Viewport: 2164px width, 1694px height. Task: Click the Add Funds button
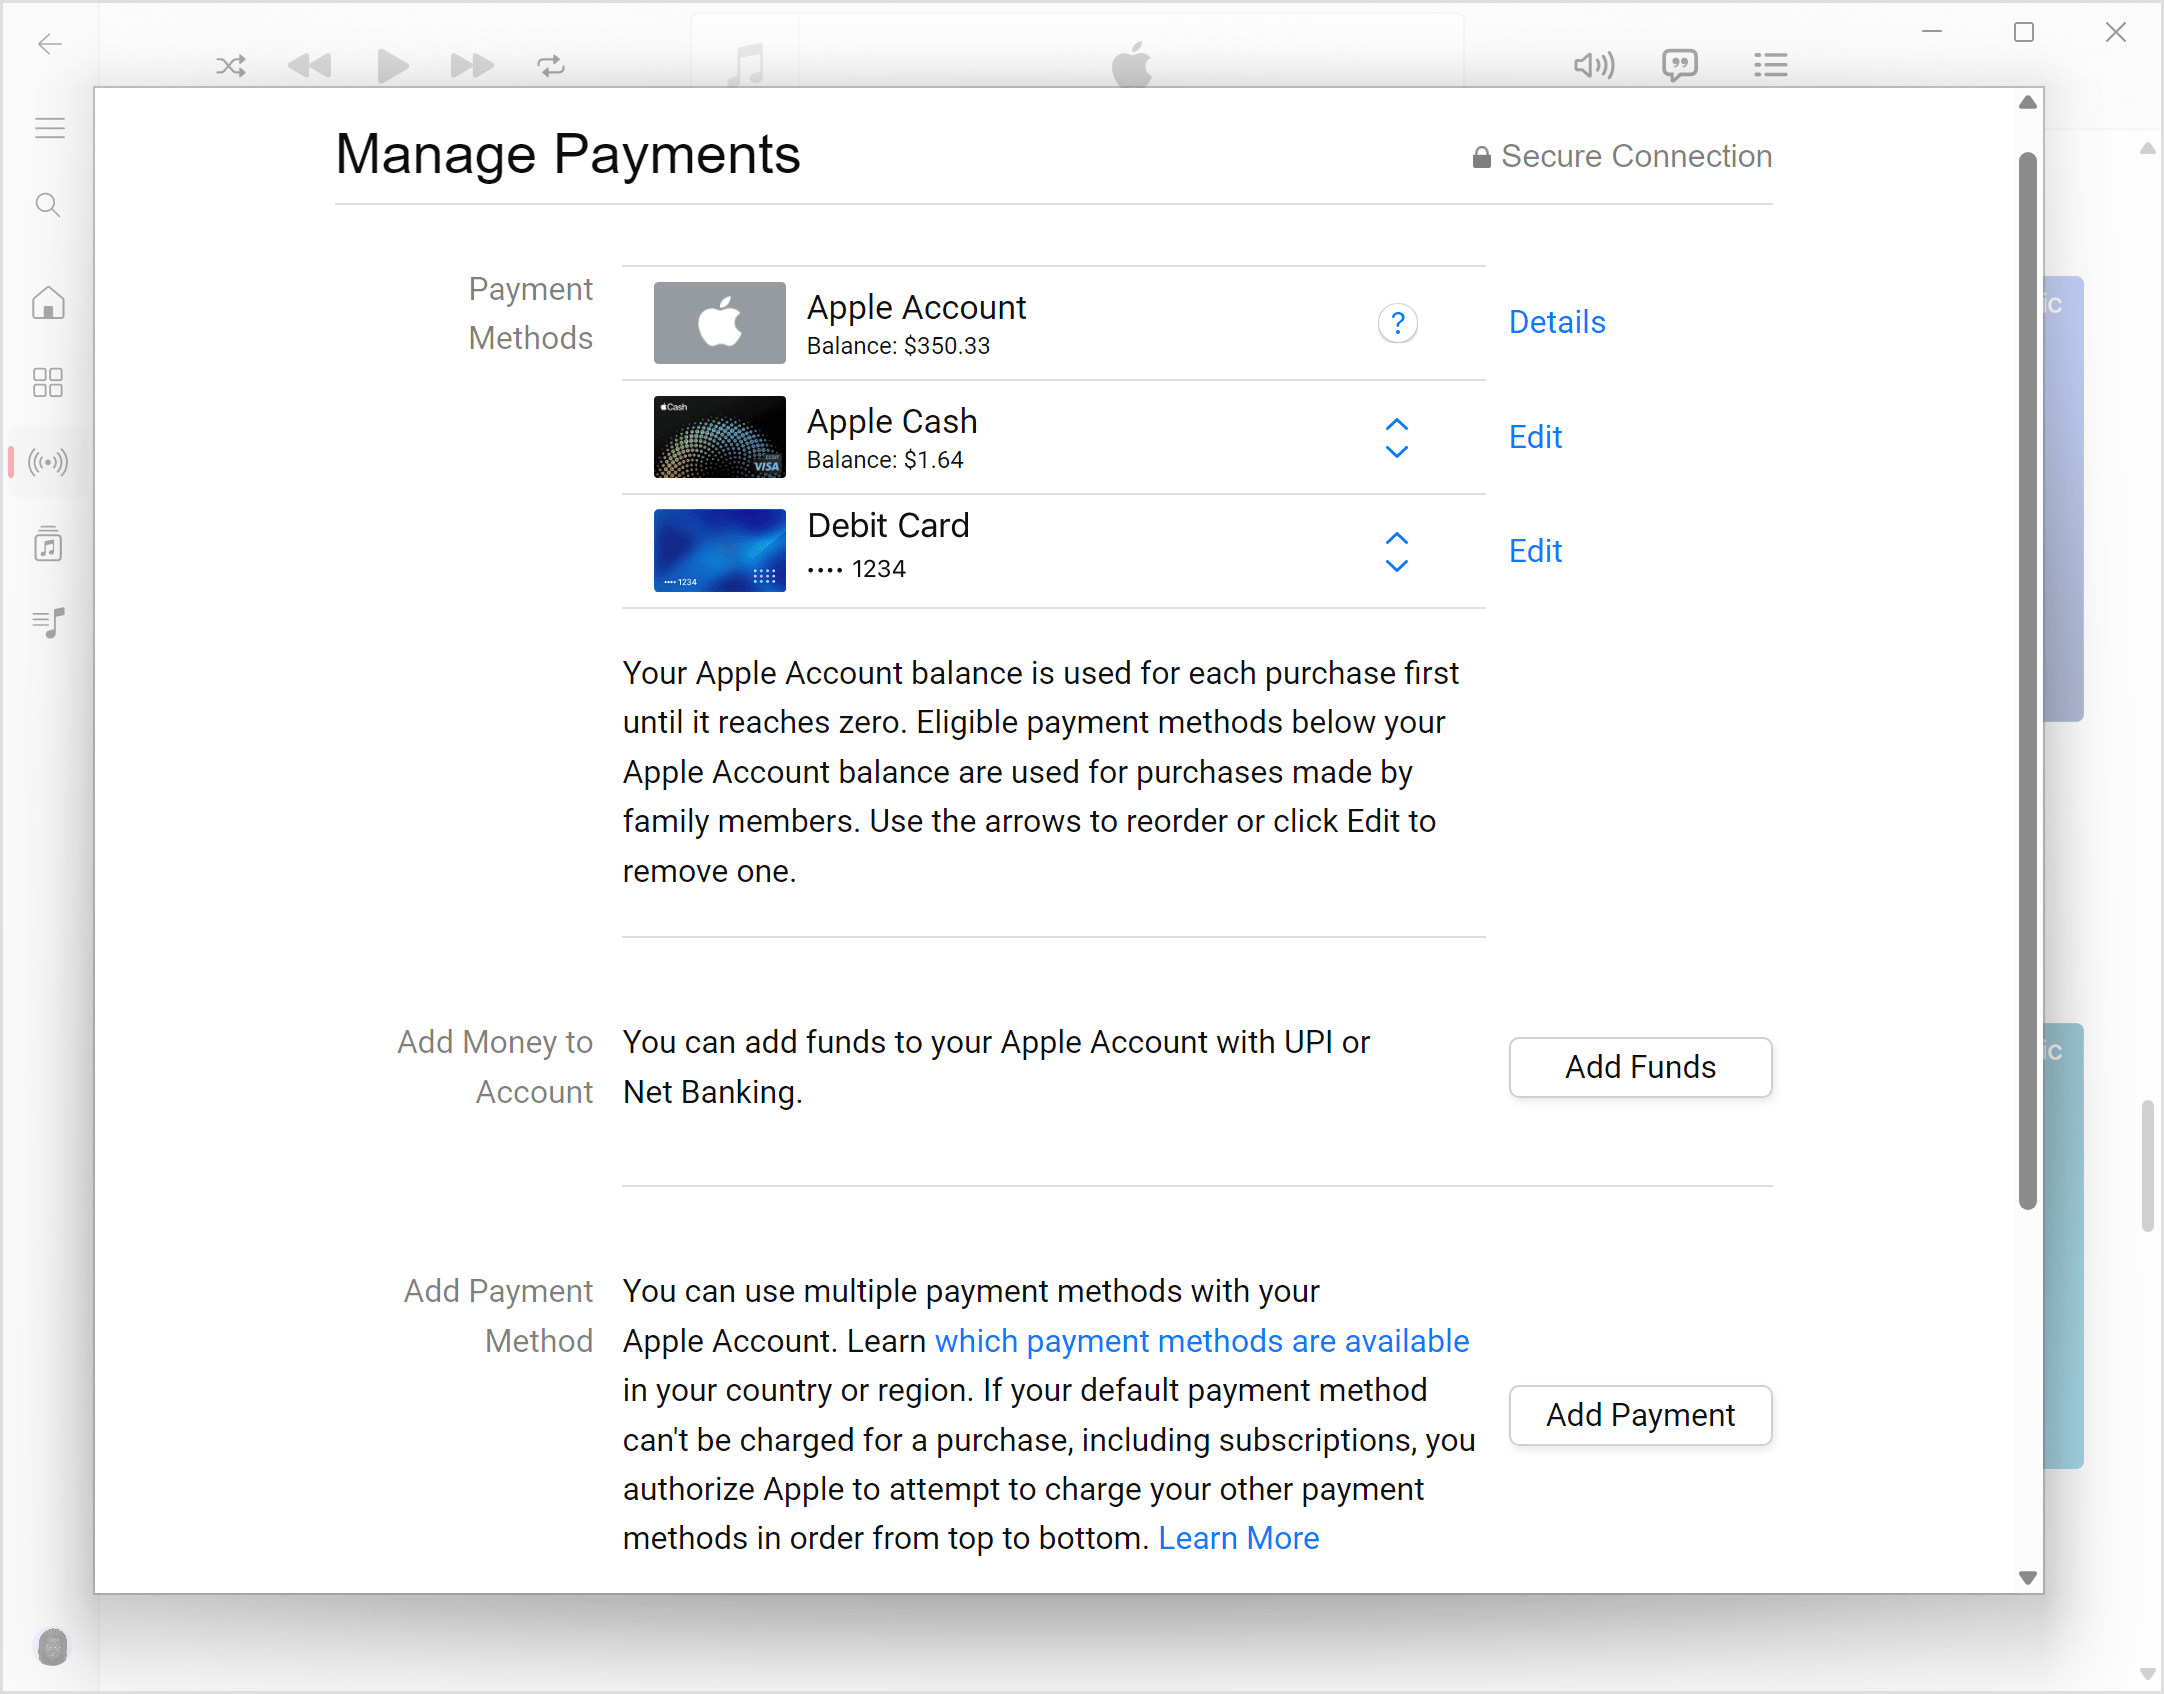(1639, 1067)
